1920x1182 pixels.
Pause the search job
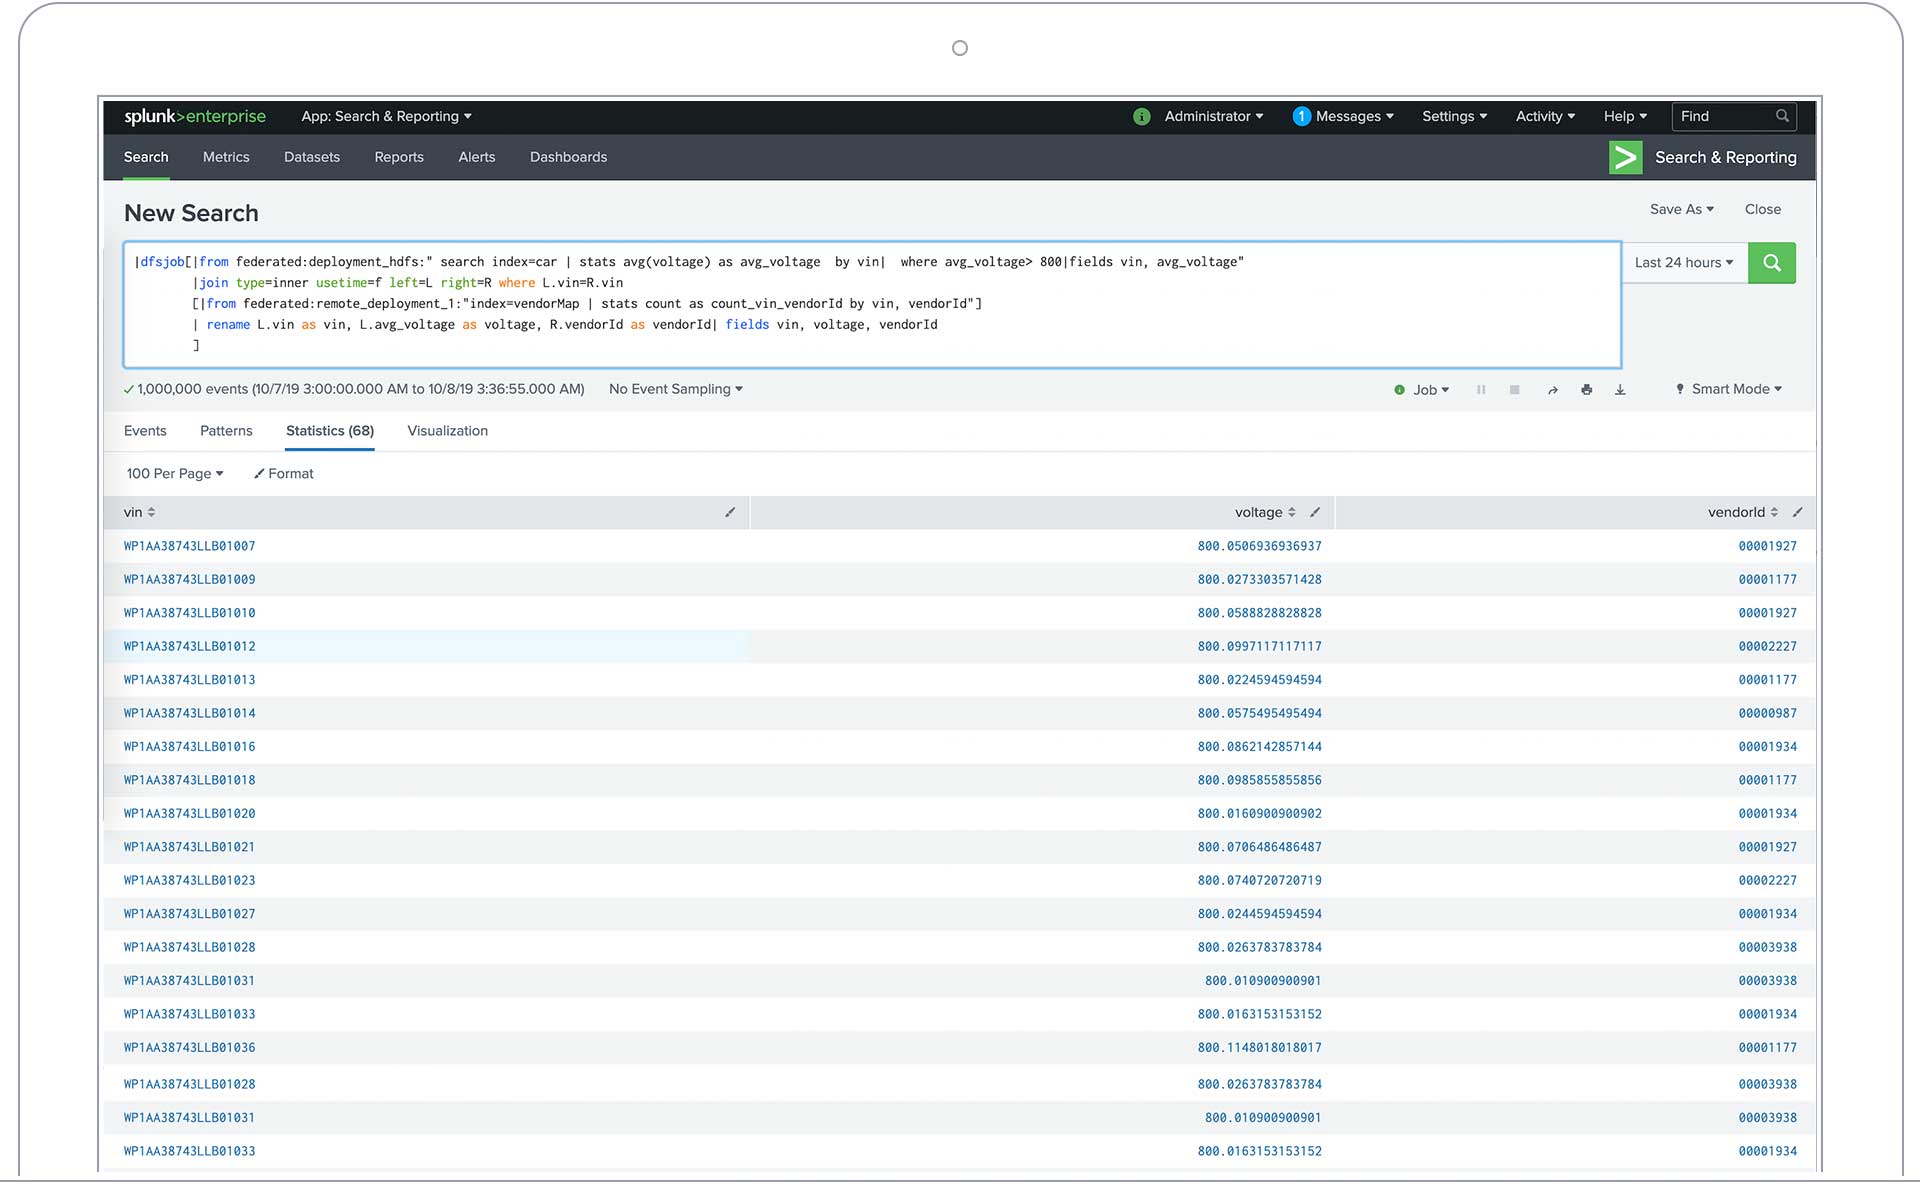coord(1481,390)
